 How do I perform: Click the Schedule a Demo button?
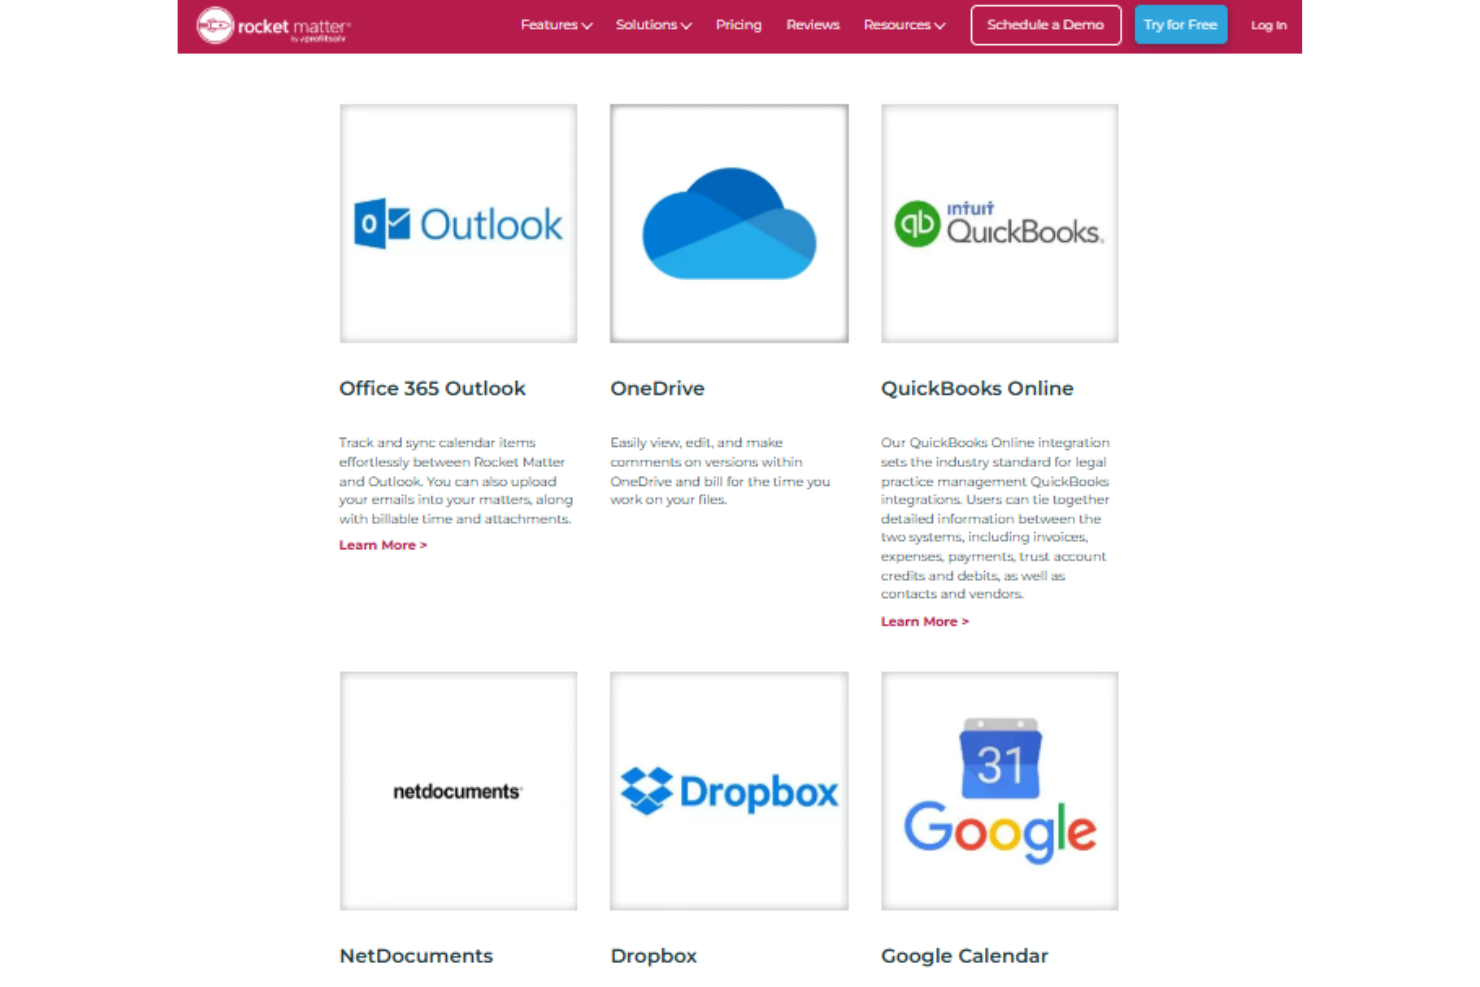1045,25
